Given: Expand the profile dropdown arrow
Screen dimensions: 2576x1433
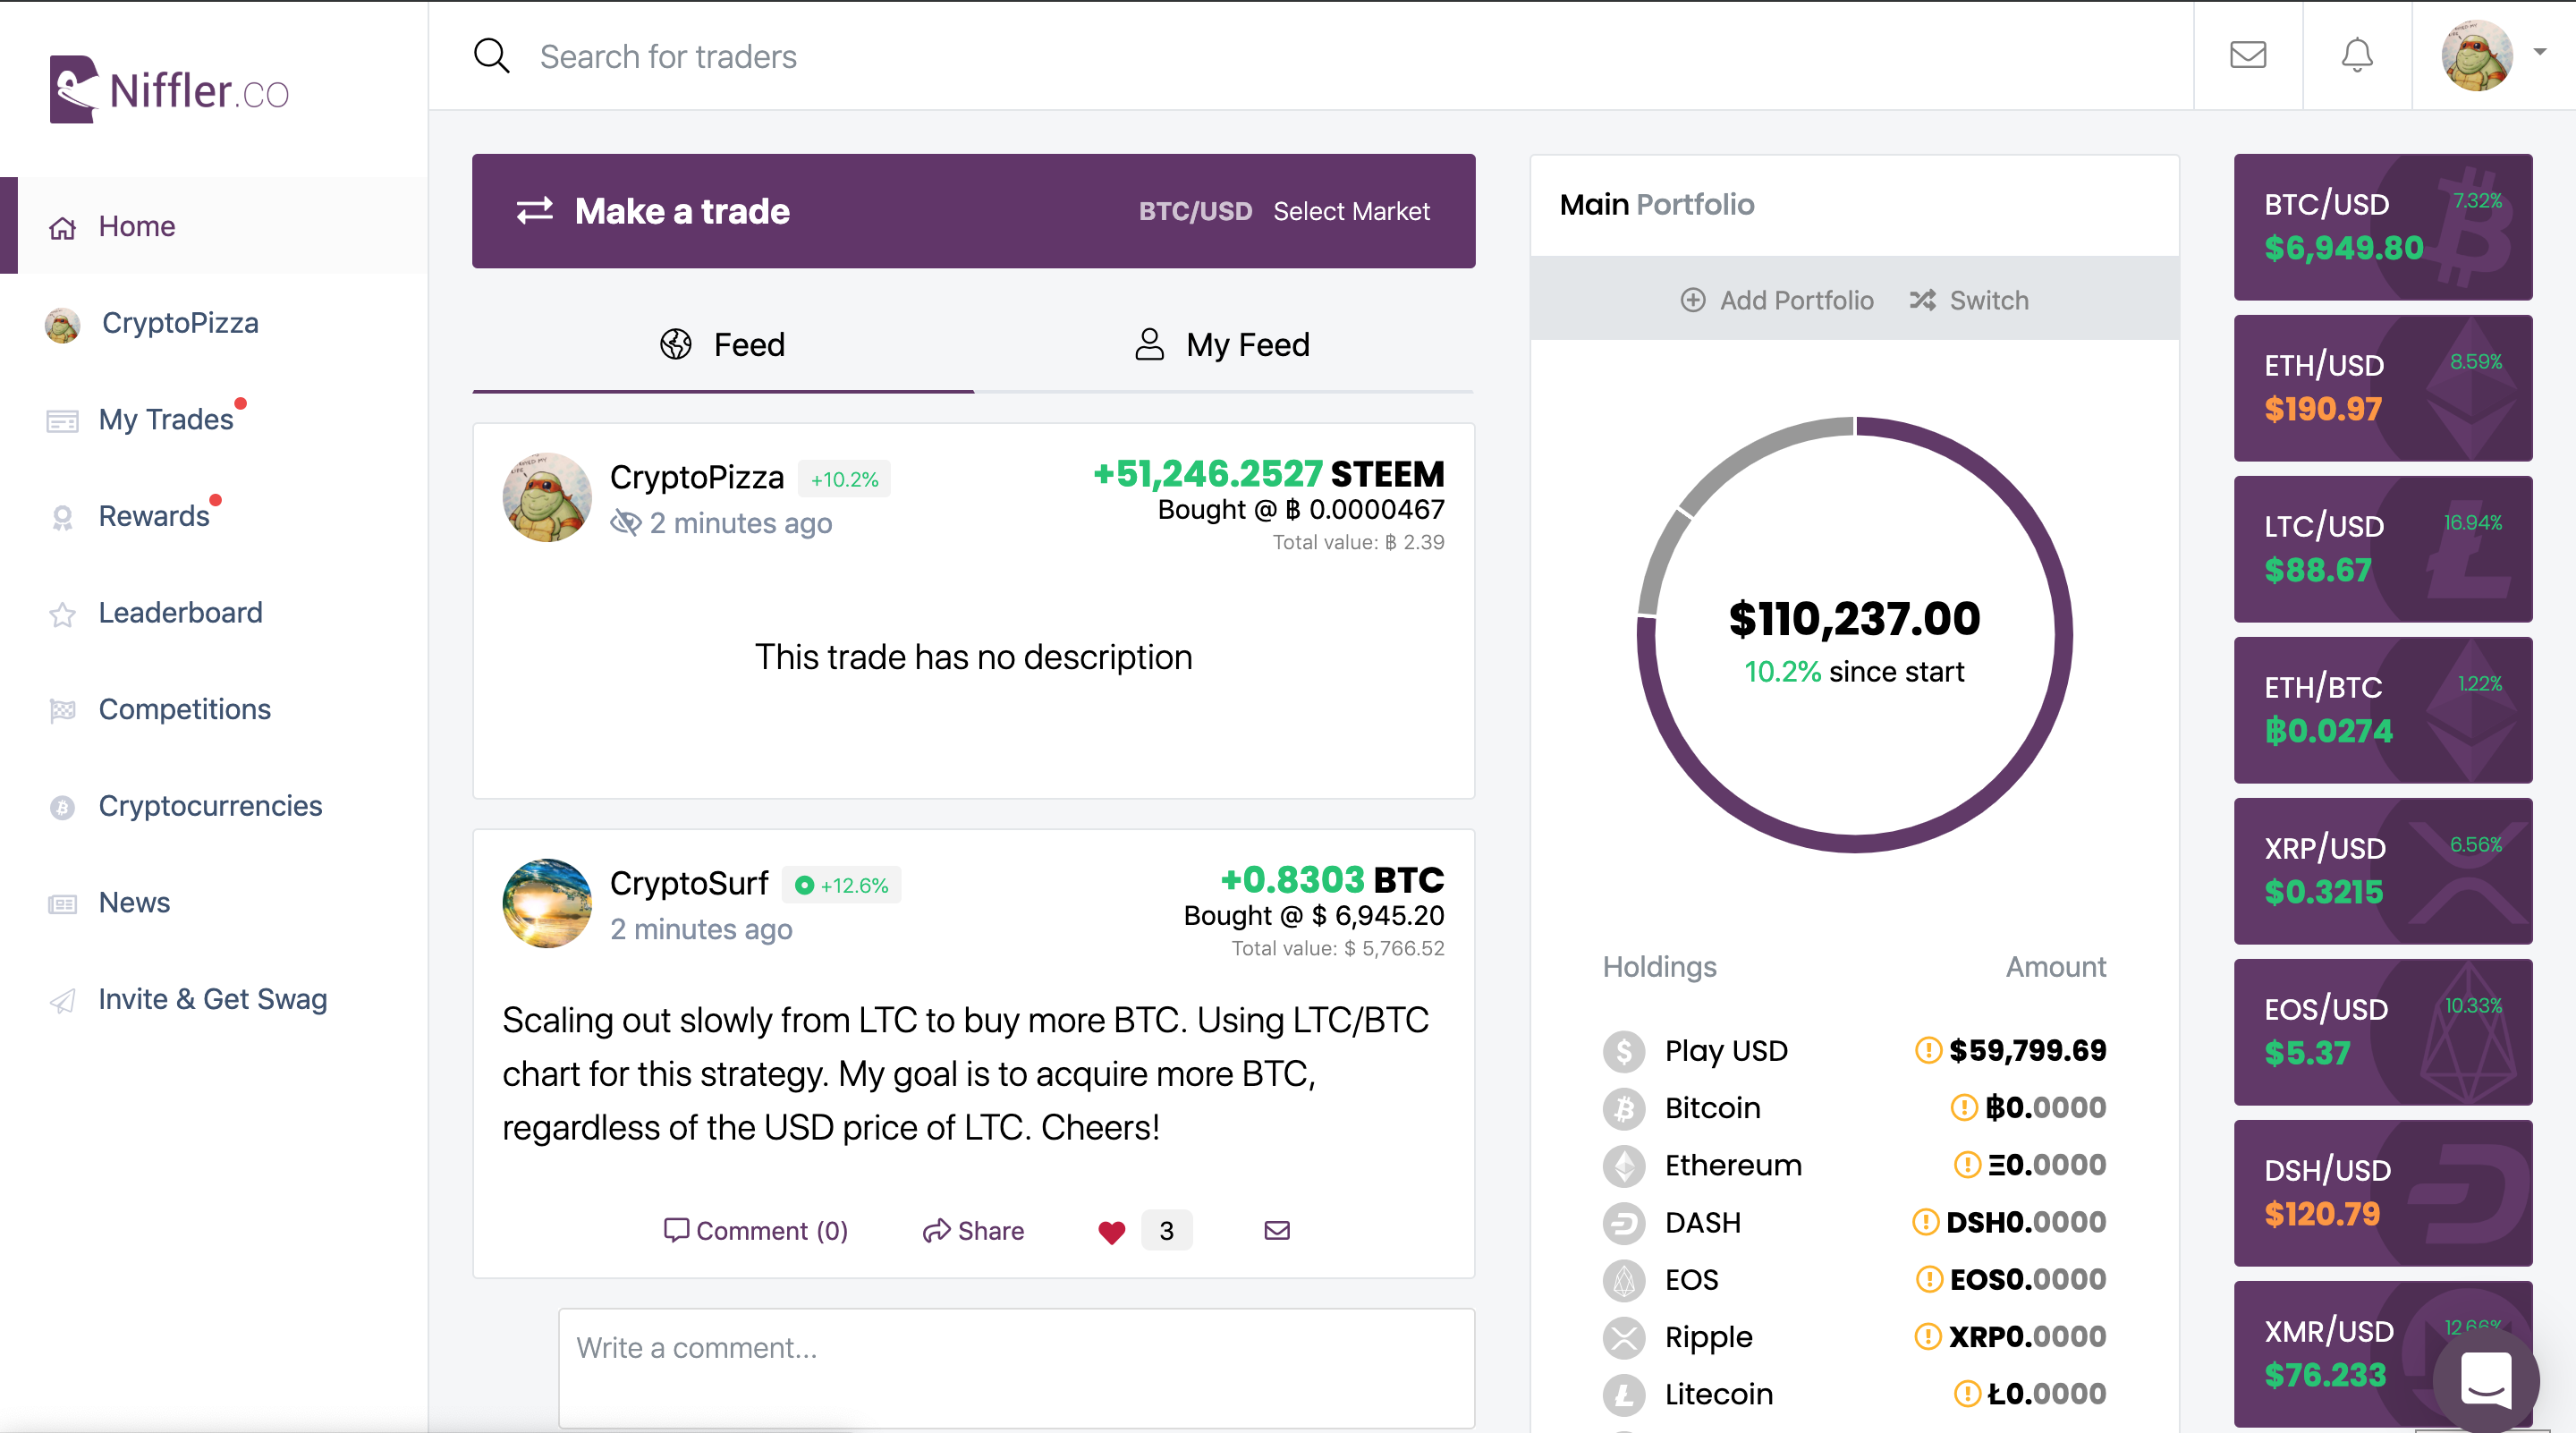Looking at the screenshot, I should [x=2540, y=51].
